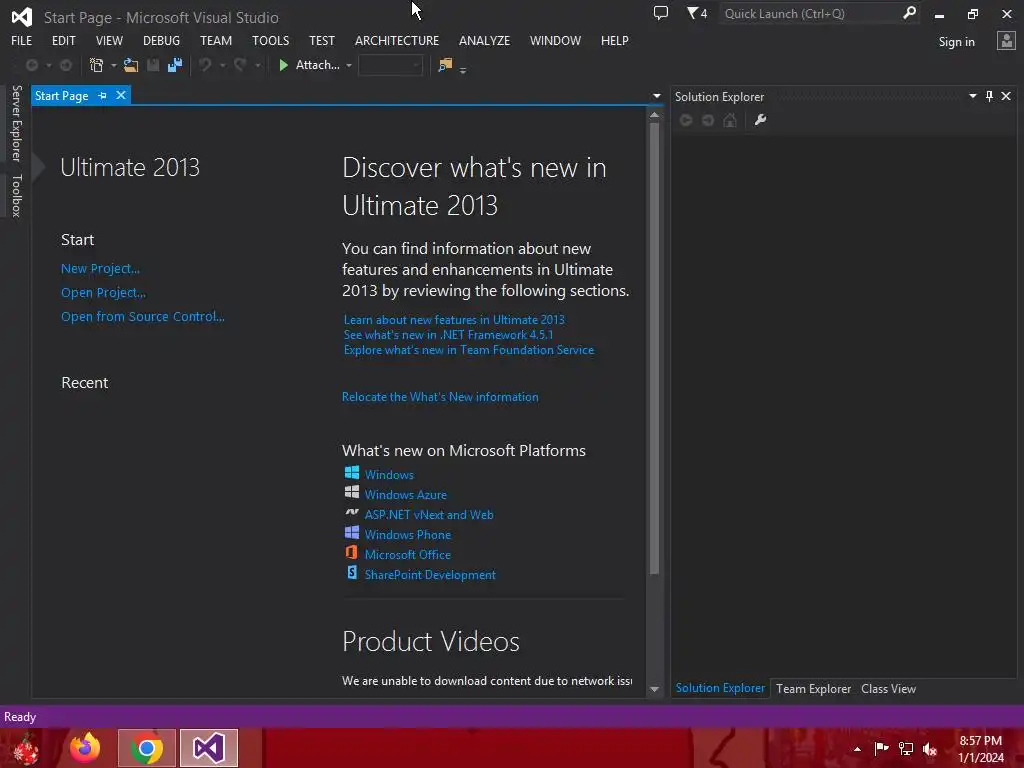Open Chrome from the taskbar
Viewport: 1024px width, 768px height.
(147, 748)
